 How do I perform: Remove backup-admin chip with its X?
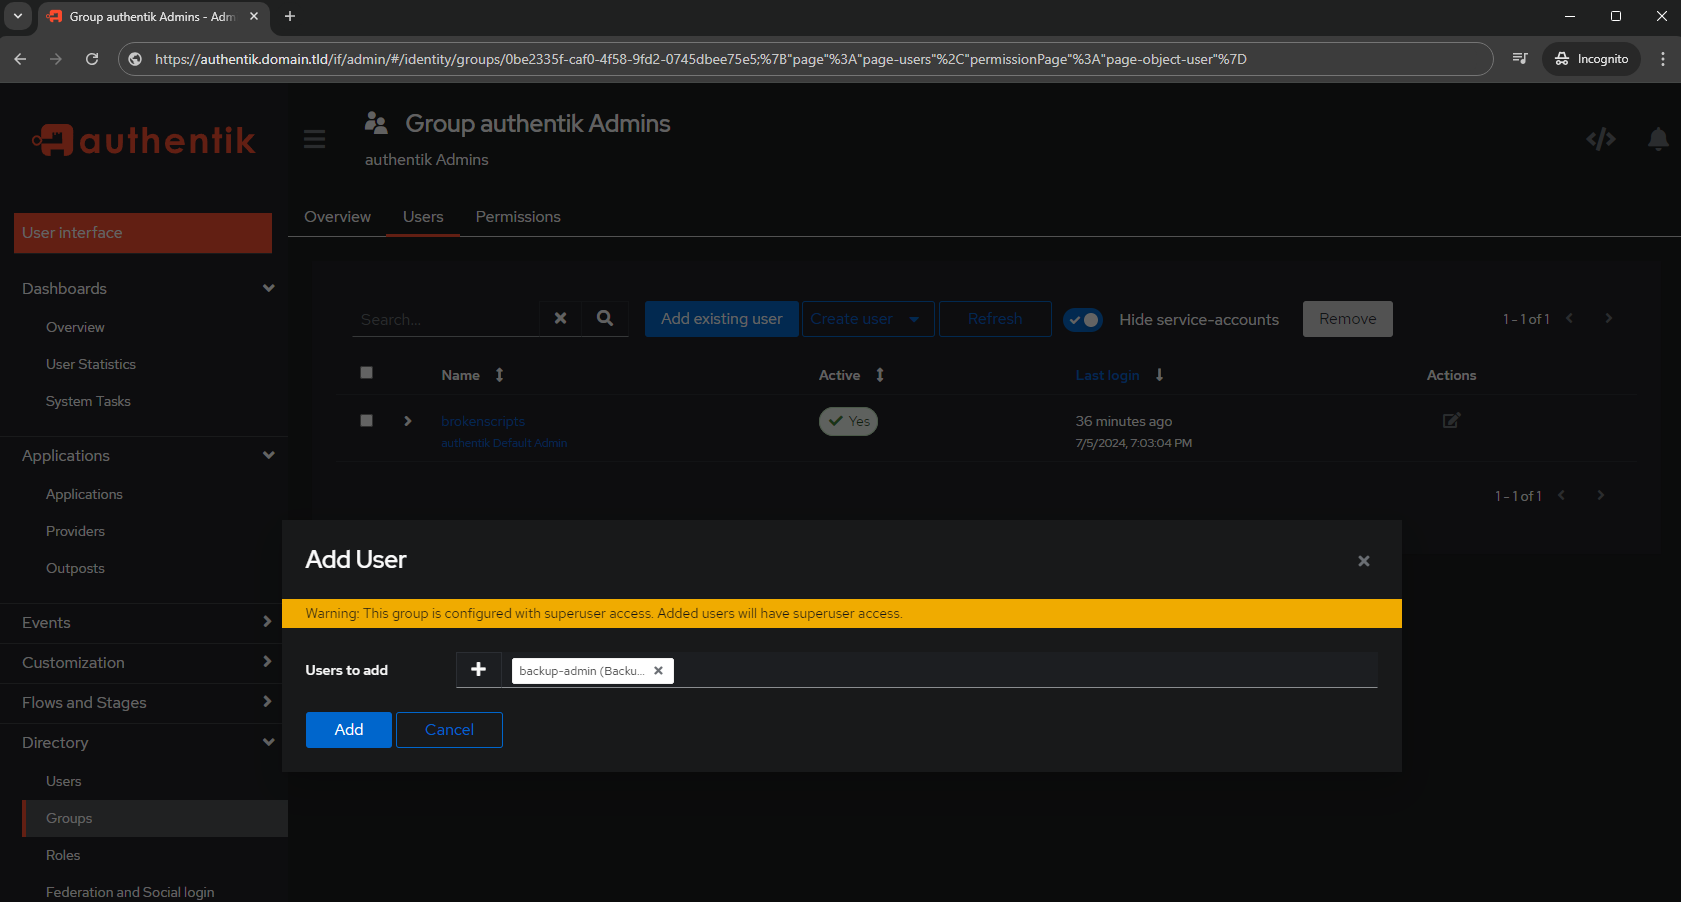point(659,671)
